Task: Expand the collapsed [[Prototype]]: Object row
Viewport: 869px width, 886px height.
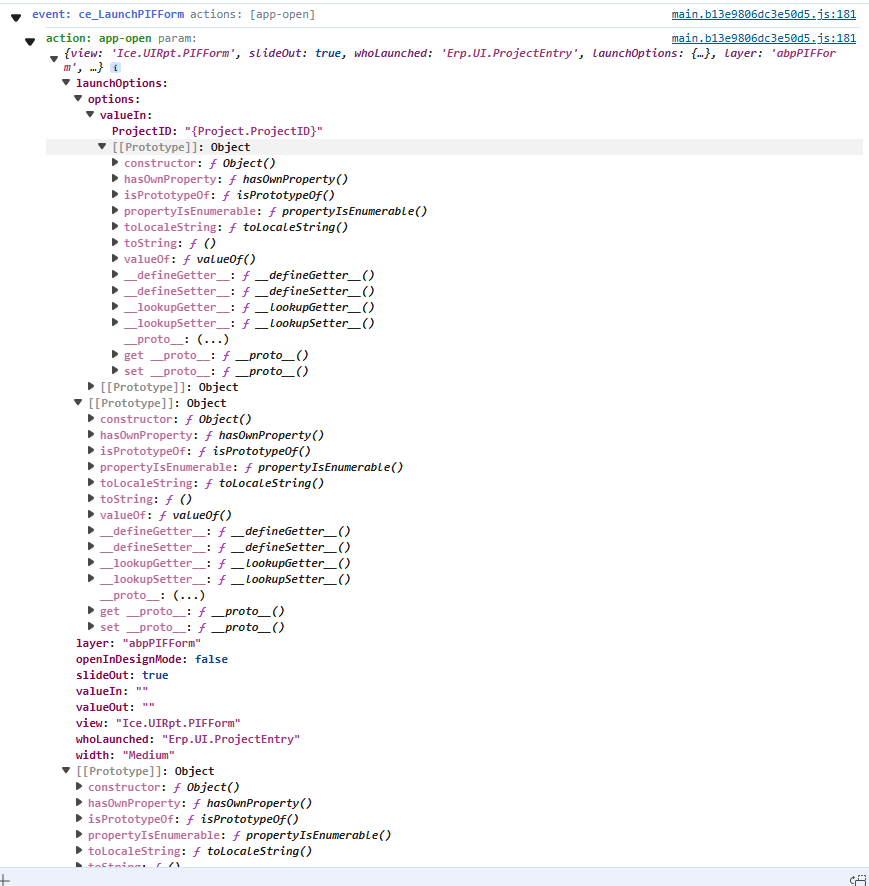Action: [x=91, y=386]
